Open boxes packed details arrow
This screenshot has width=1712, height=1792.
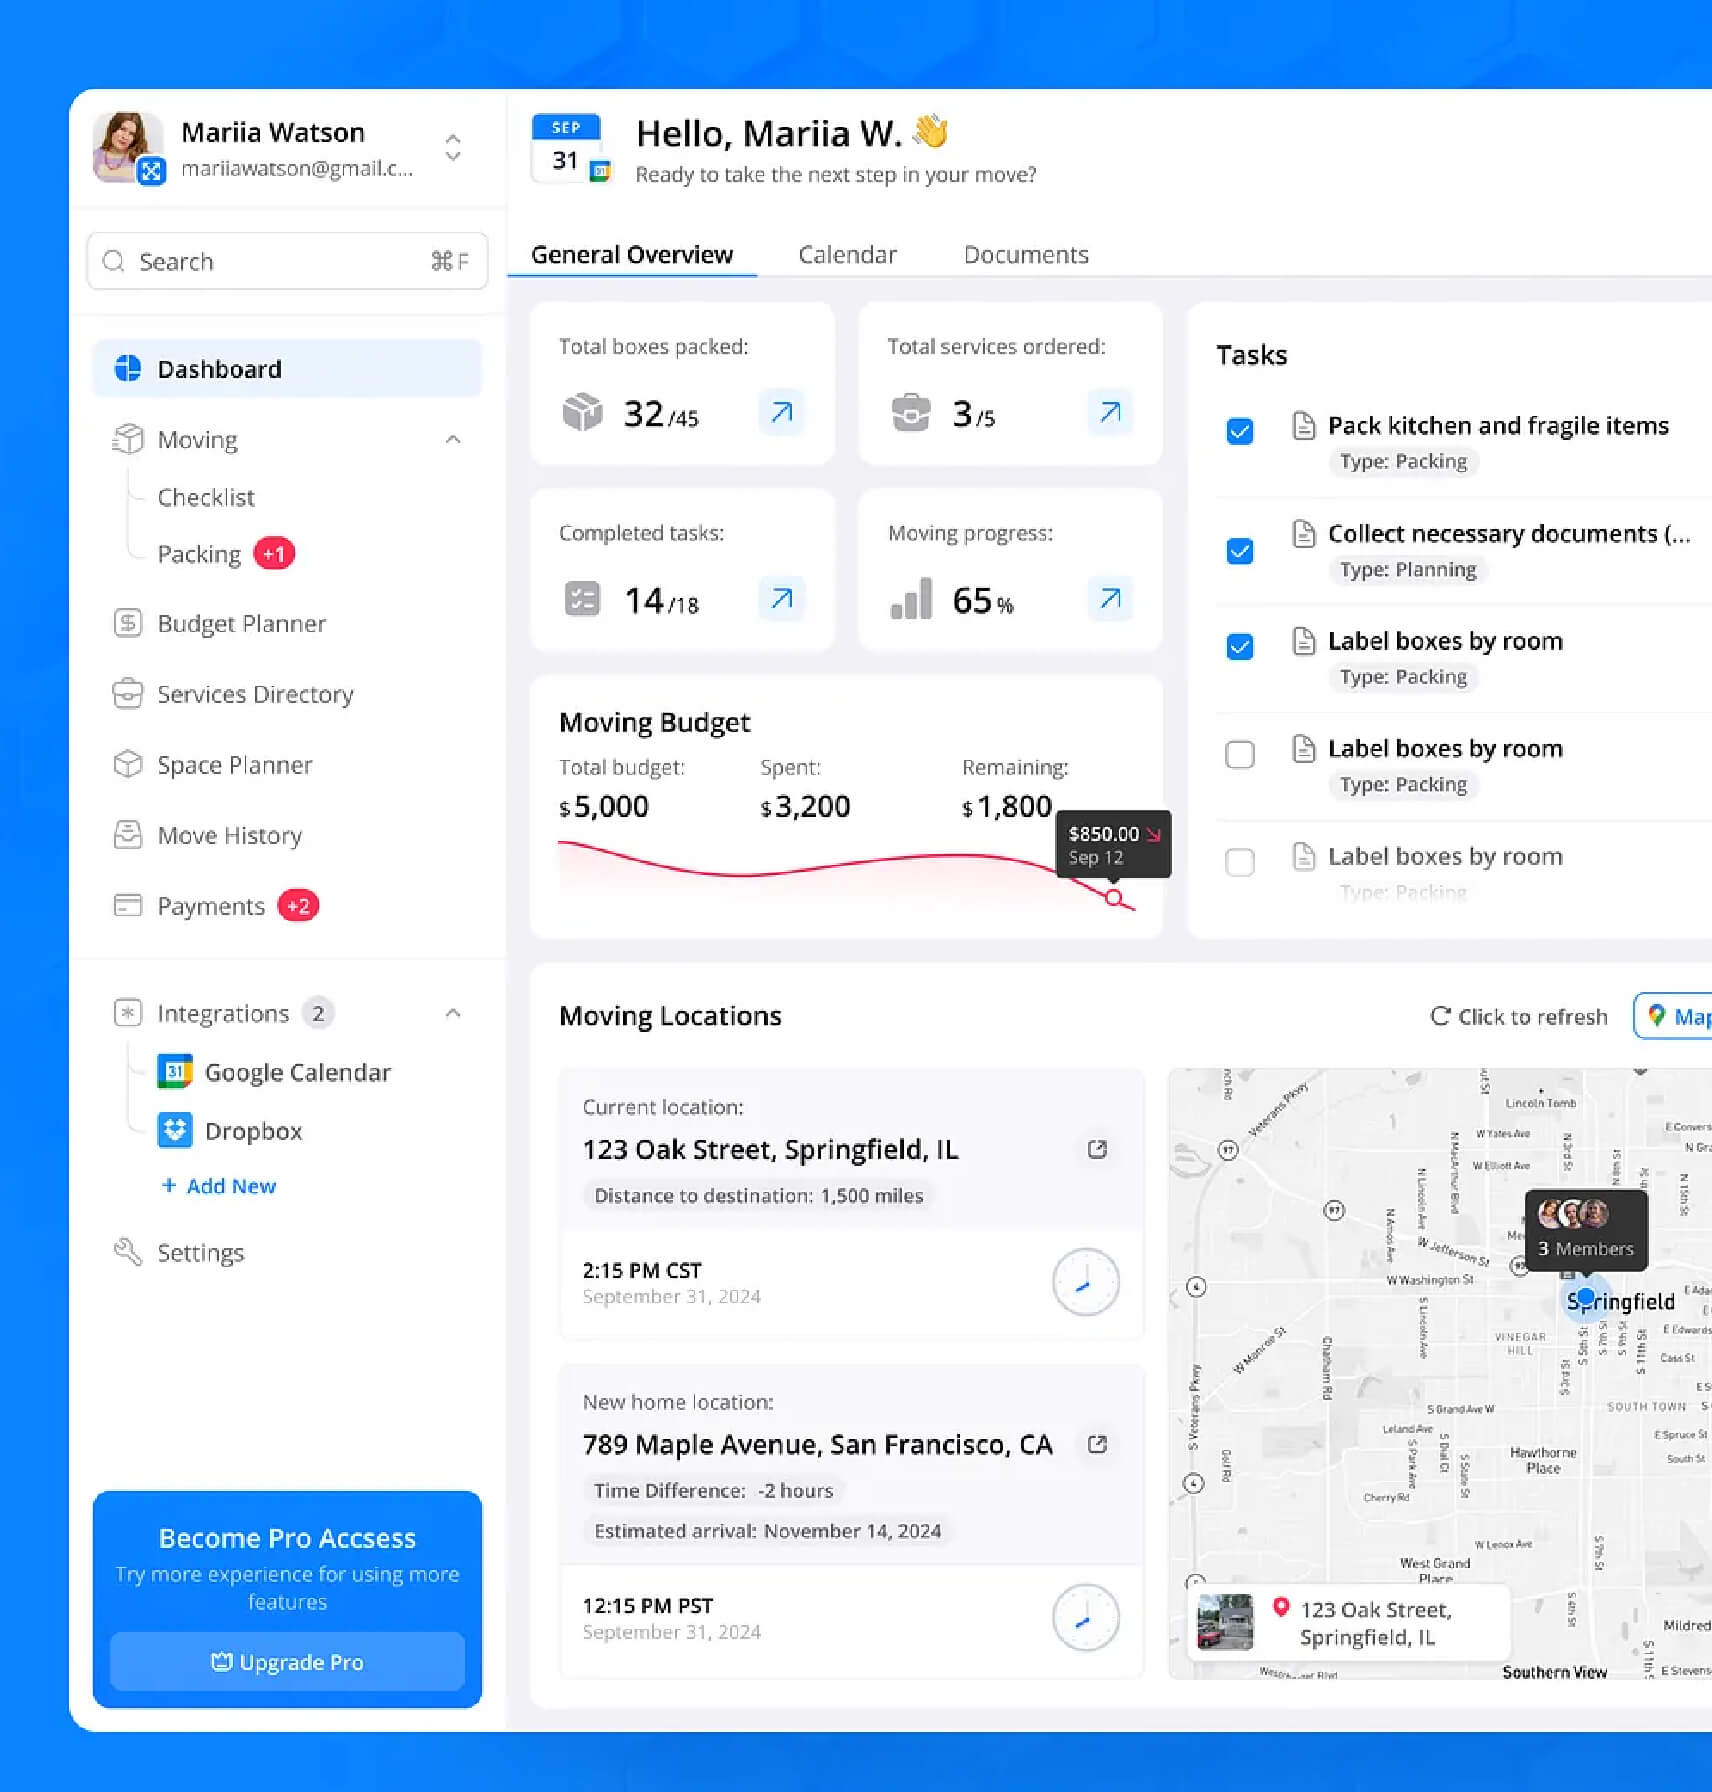tap(781, 412)
